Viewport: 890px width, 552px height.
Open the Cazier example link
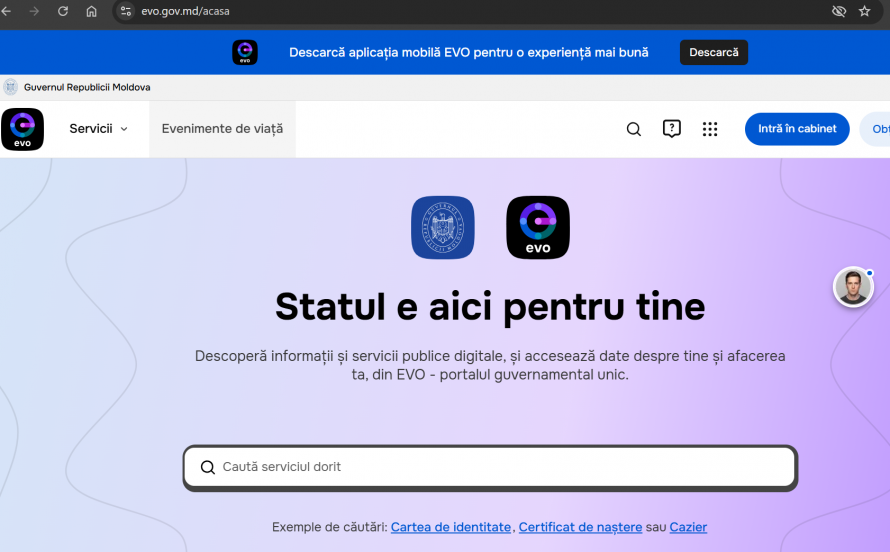click(688, 527)
